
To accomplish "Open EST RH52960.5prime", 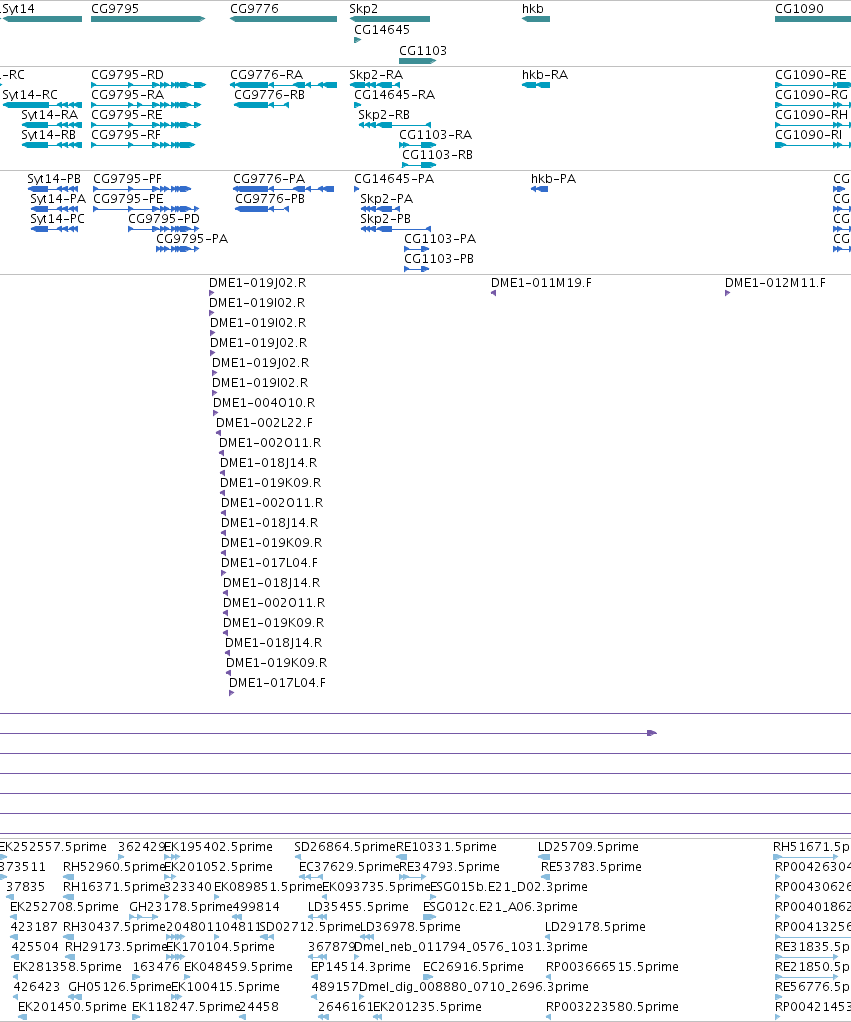I will [x=114, y=867].
